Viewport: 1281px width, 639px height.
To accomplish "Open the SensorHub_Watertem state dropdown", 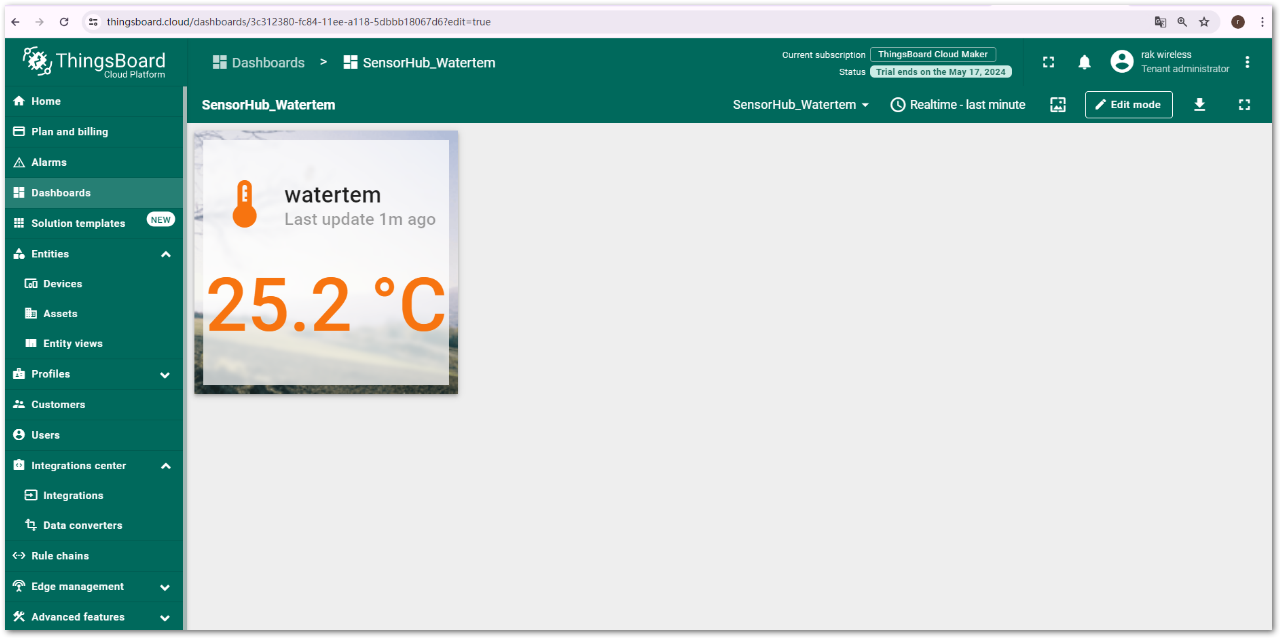I will coord(801,104).
